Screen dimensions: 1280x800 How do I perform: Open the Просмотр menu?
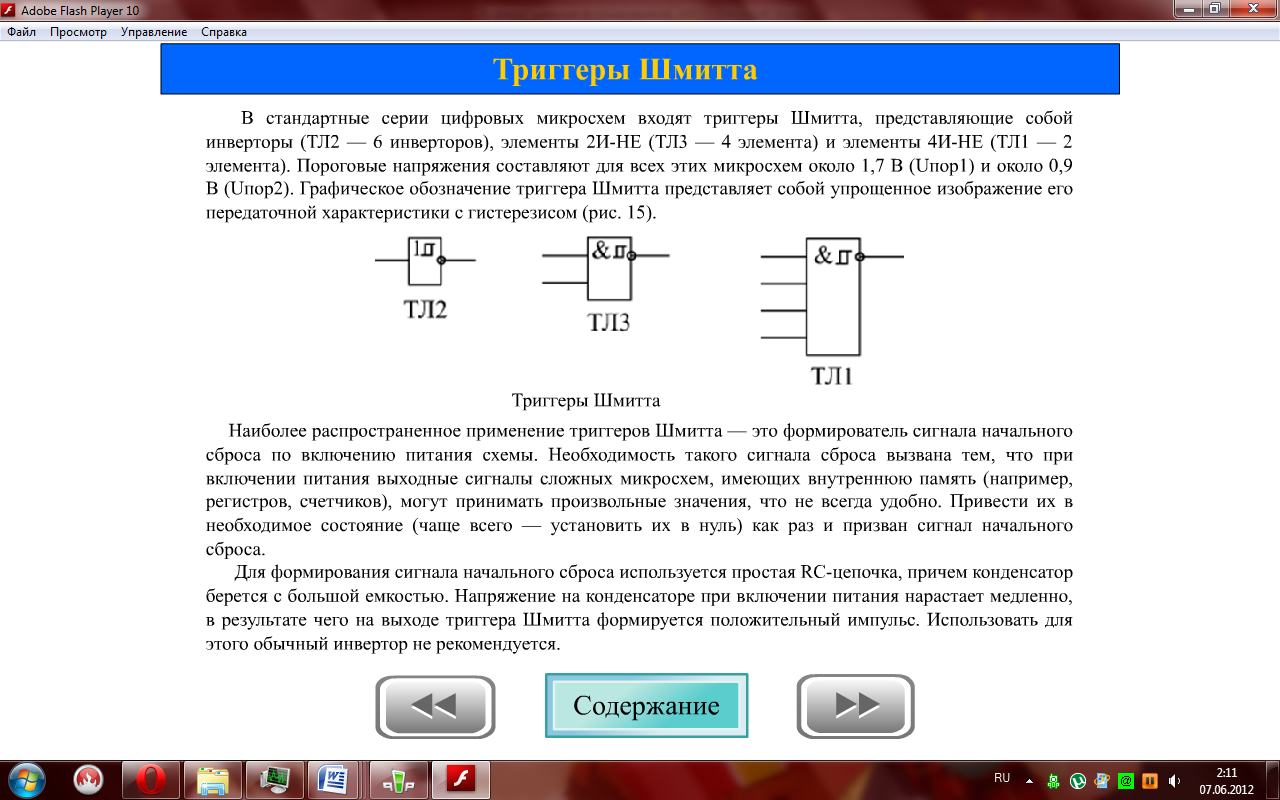(x=78, y=32)
